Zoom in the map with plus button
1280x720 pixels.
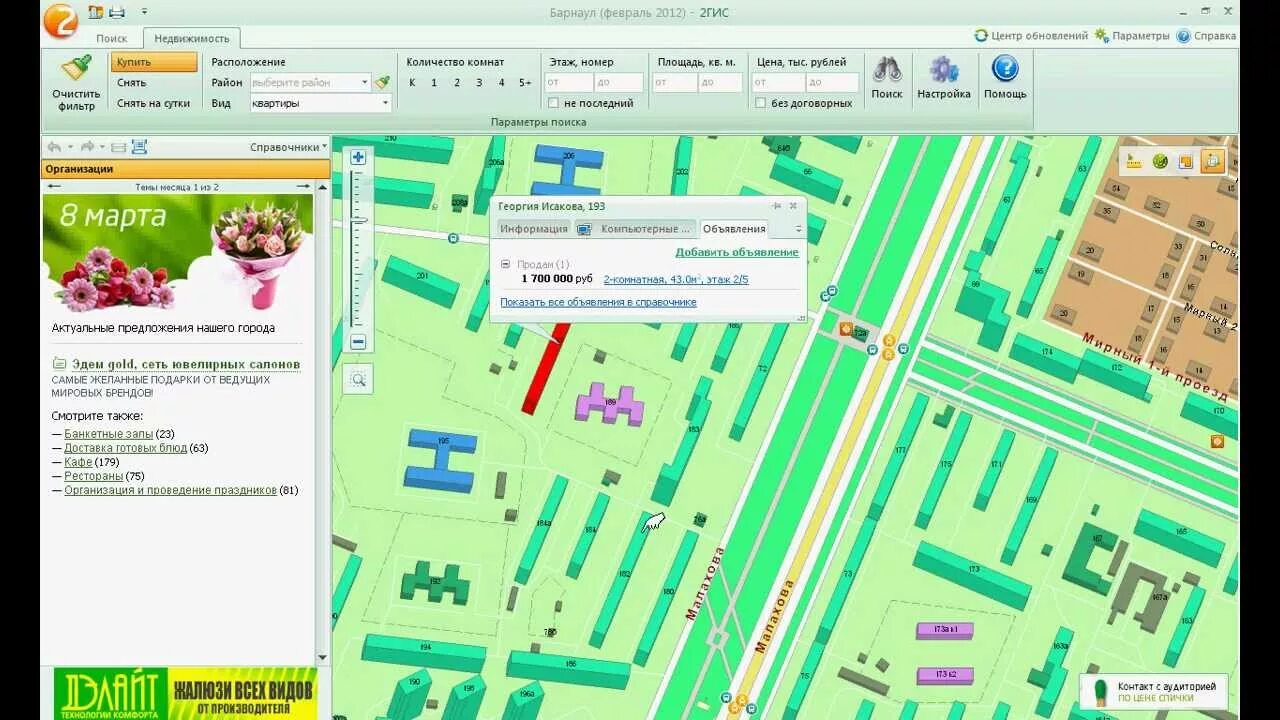pyautogui.click(x=358, y=157)
